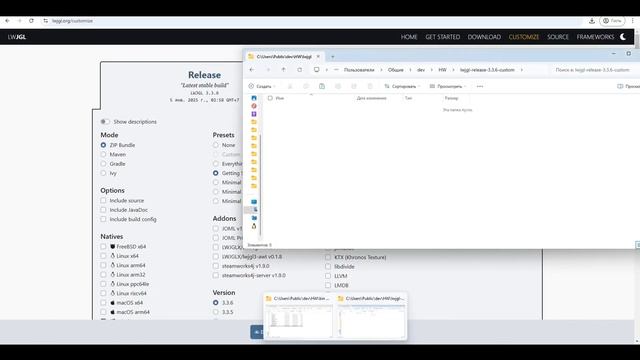Expand chevron after Общие in breadcrumb
This screenshot has width=640, height=360.
click(x=410, y=70)
